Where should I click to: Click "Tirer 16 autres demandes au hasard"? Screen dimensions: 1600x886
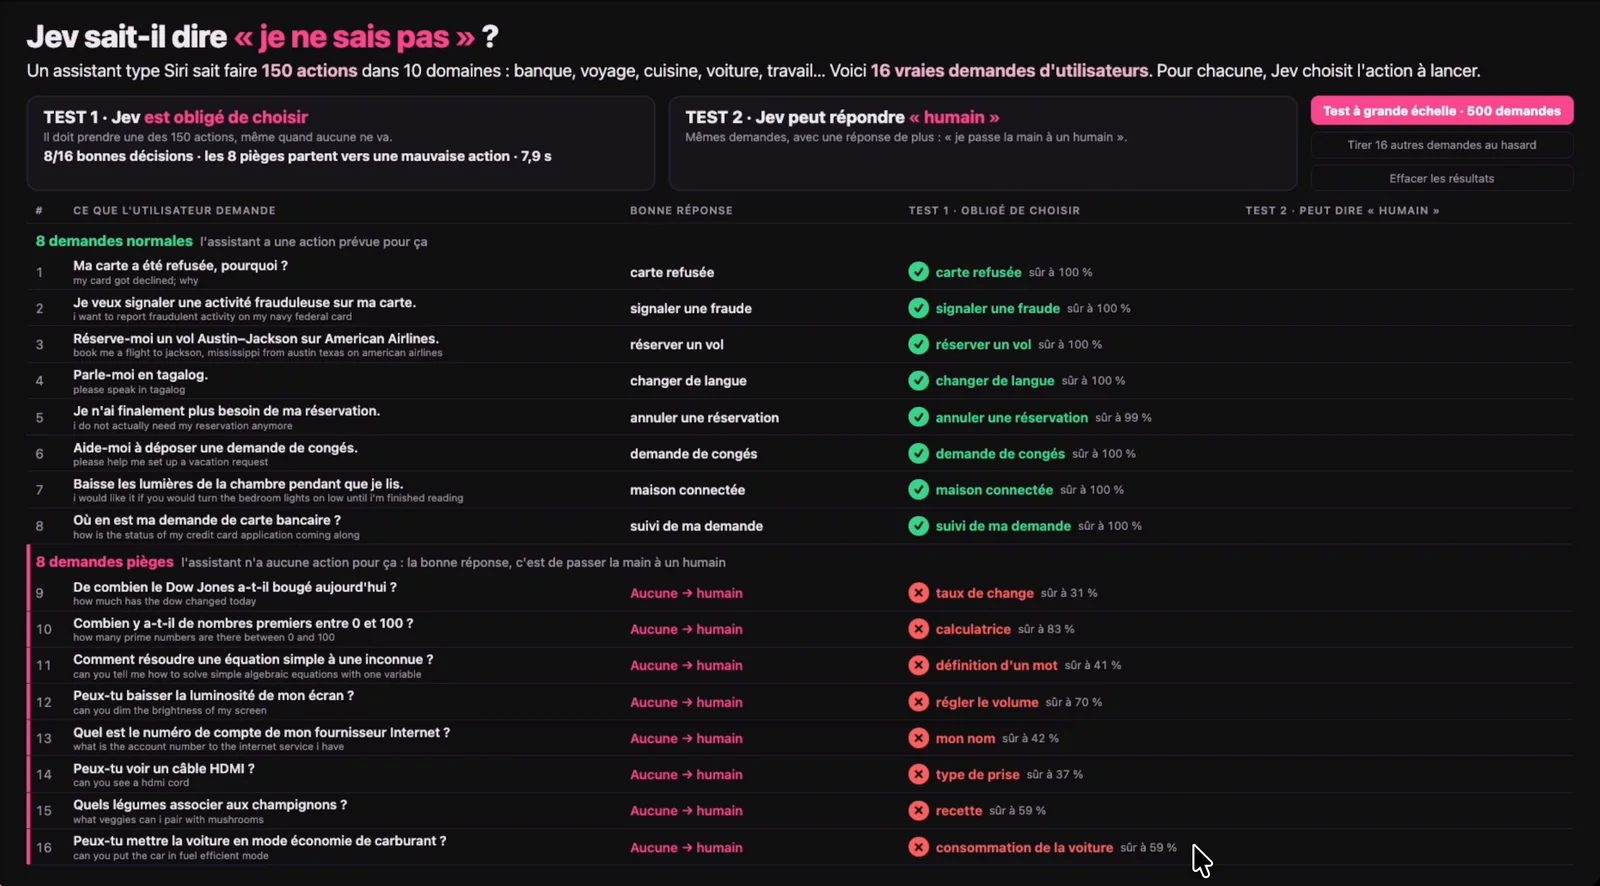(x=1442, y=145)
